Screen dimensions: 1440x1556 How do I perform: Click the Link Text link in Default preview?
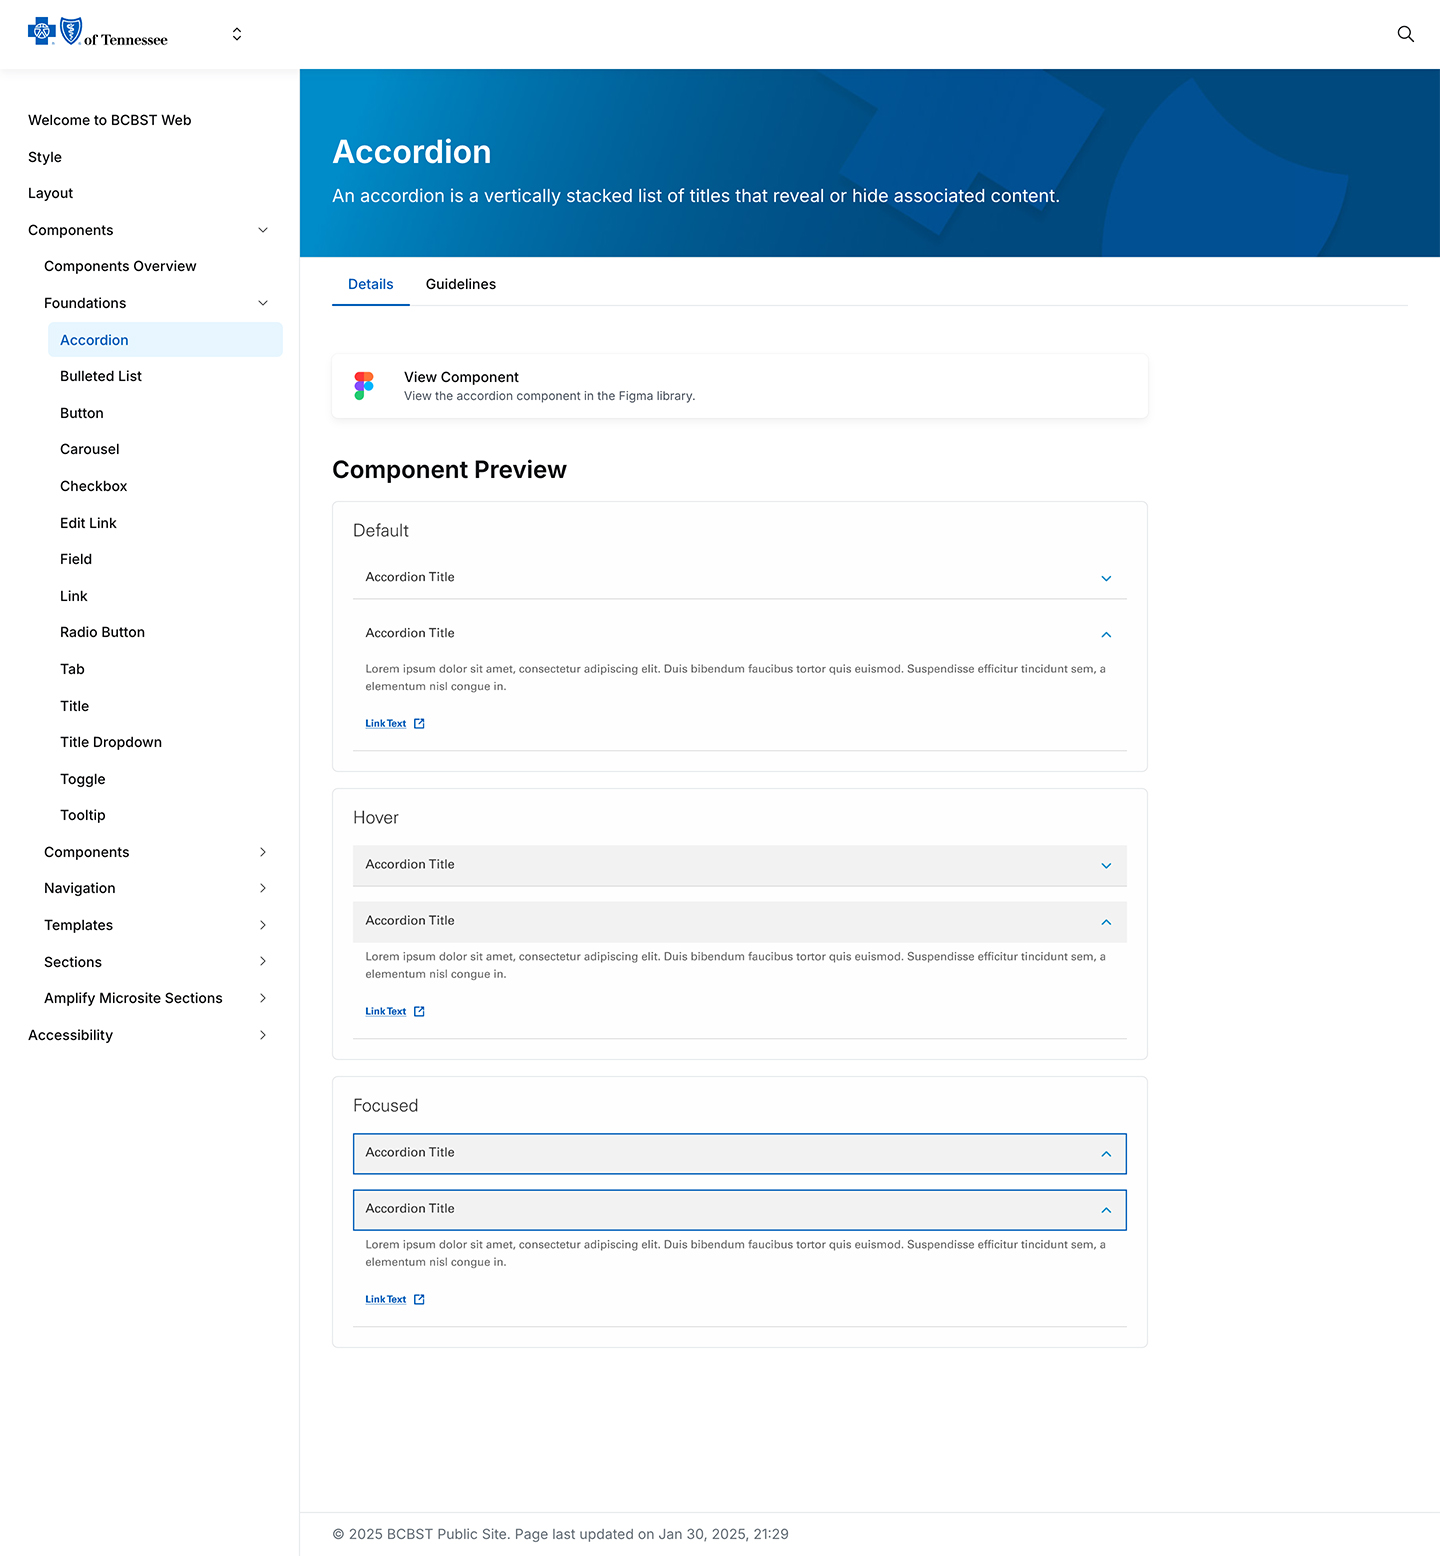coord(384,723)
